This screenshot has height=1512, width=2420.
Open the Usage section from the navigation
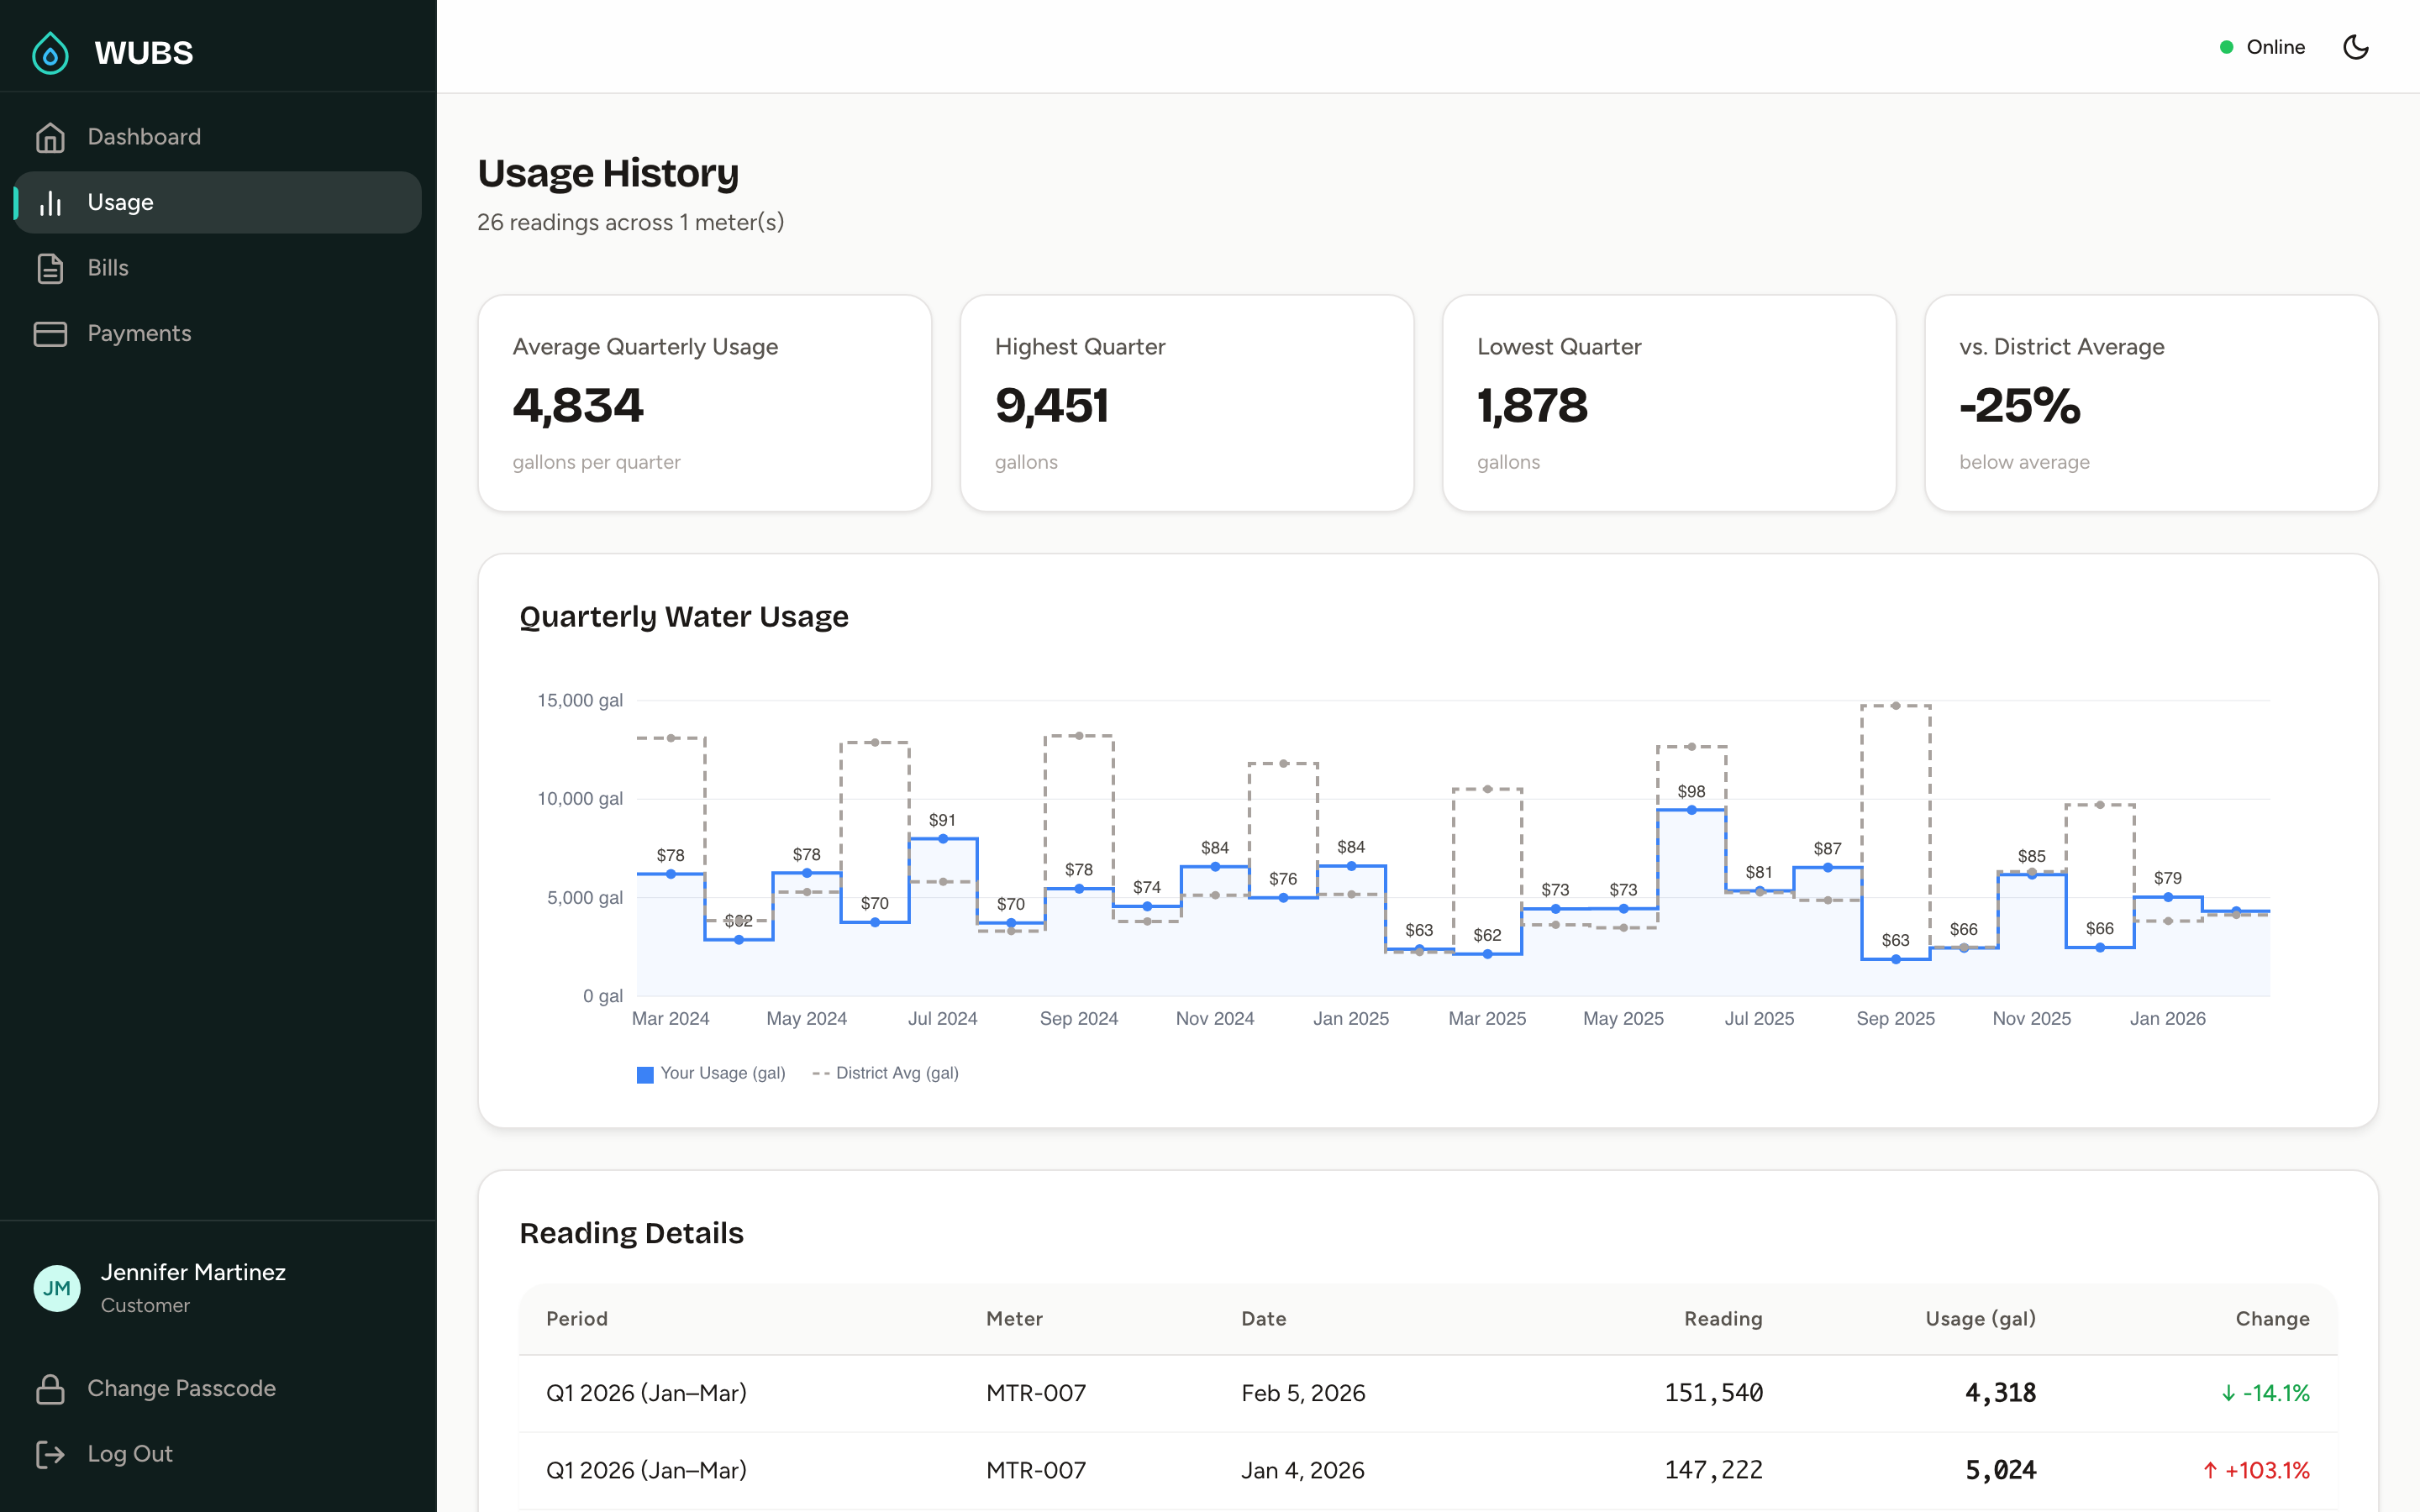pos(121,202)
